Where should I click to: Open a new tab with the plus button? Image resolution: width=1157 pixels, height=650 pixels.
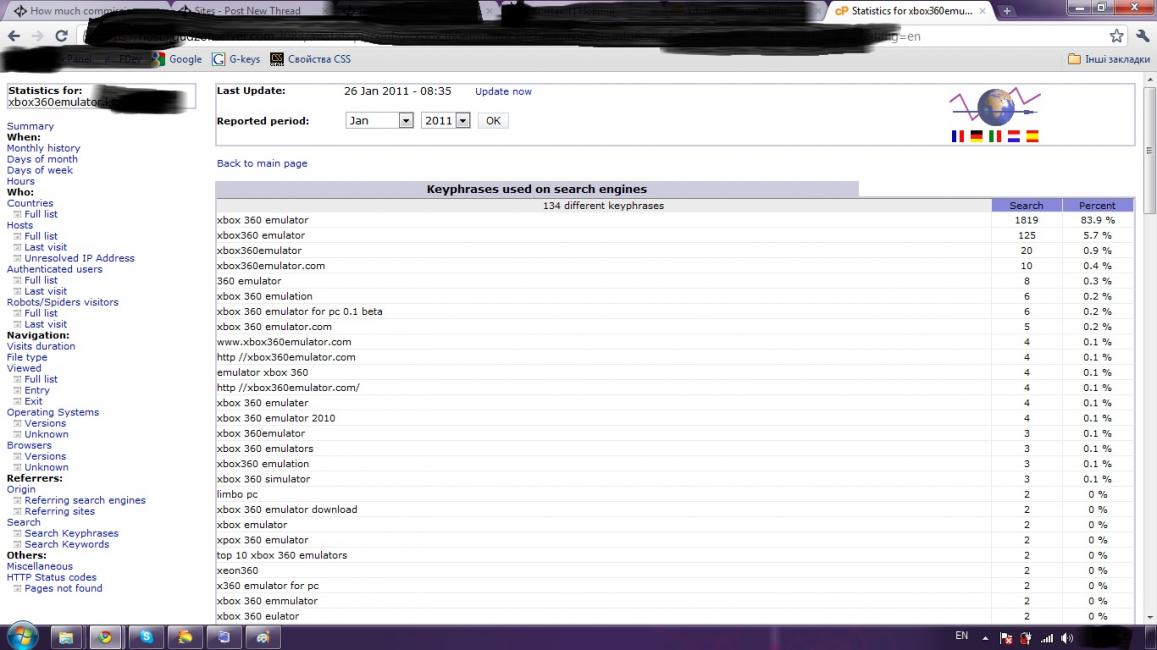(1006, 10)
